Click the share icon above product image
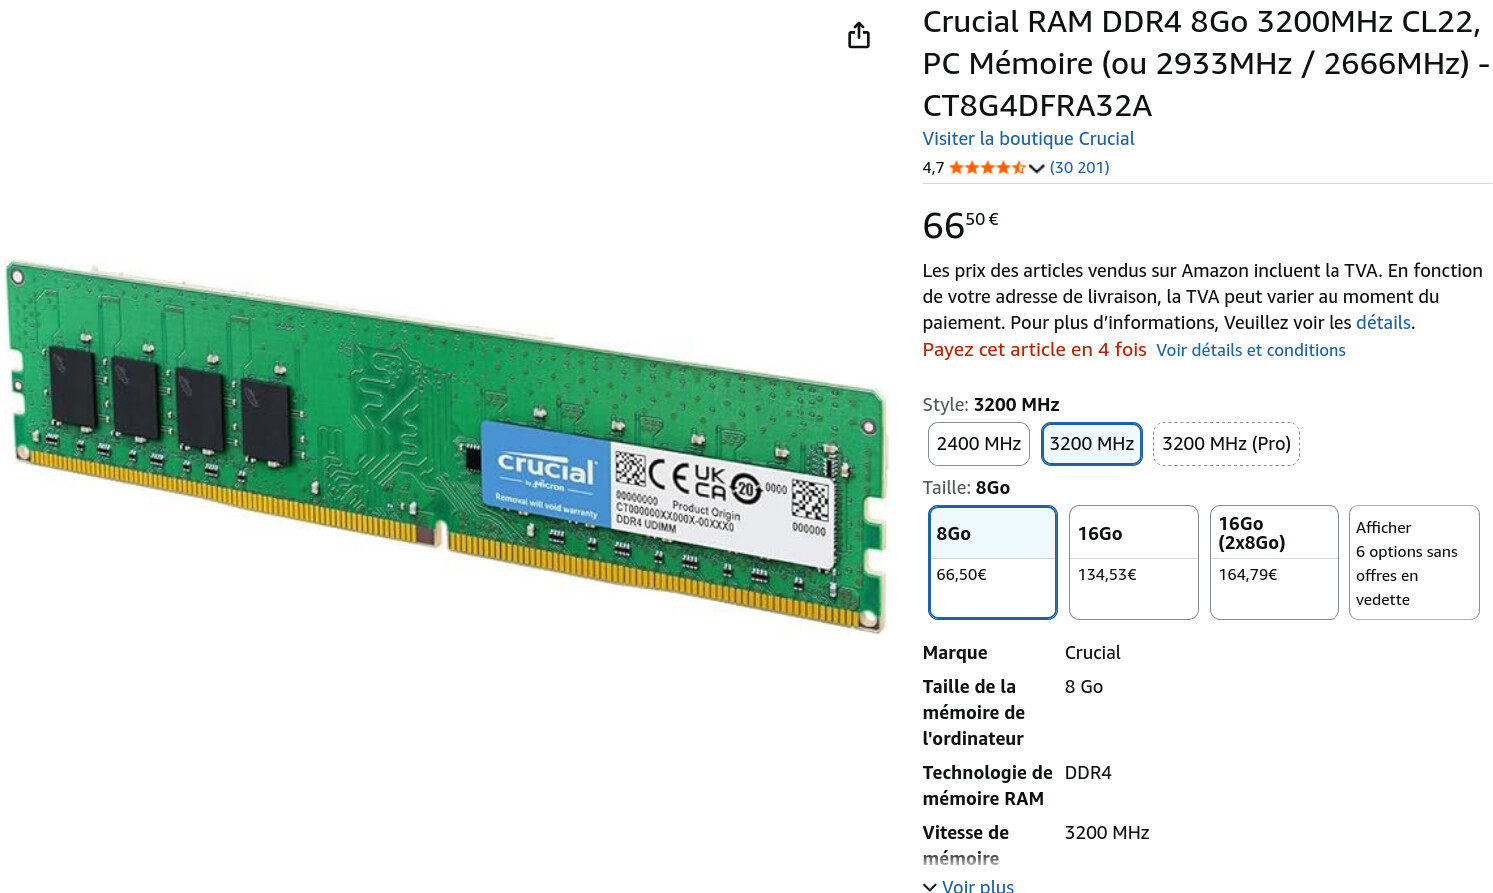 point(859,36)
